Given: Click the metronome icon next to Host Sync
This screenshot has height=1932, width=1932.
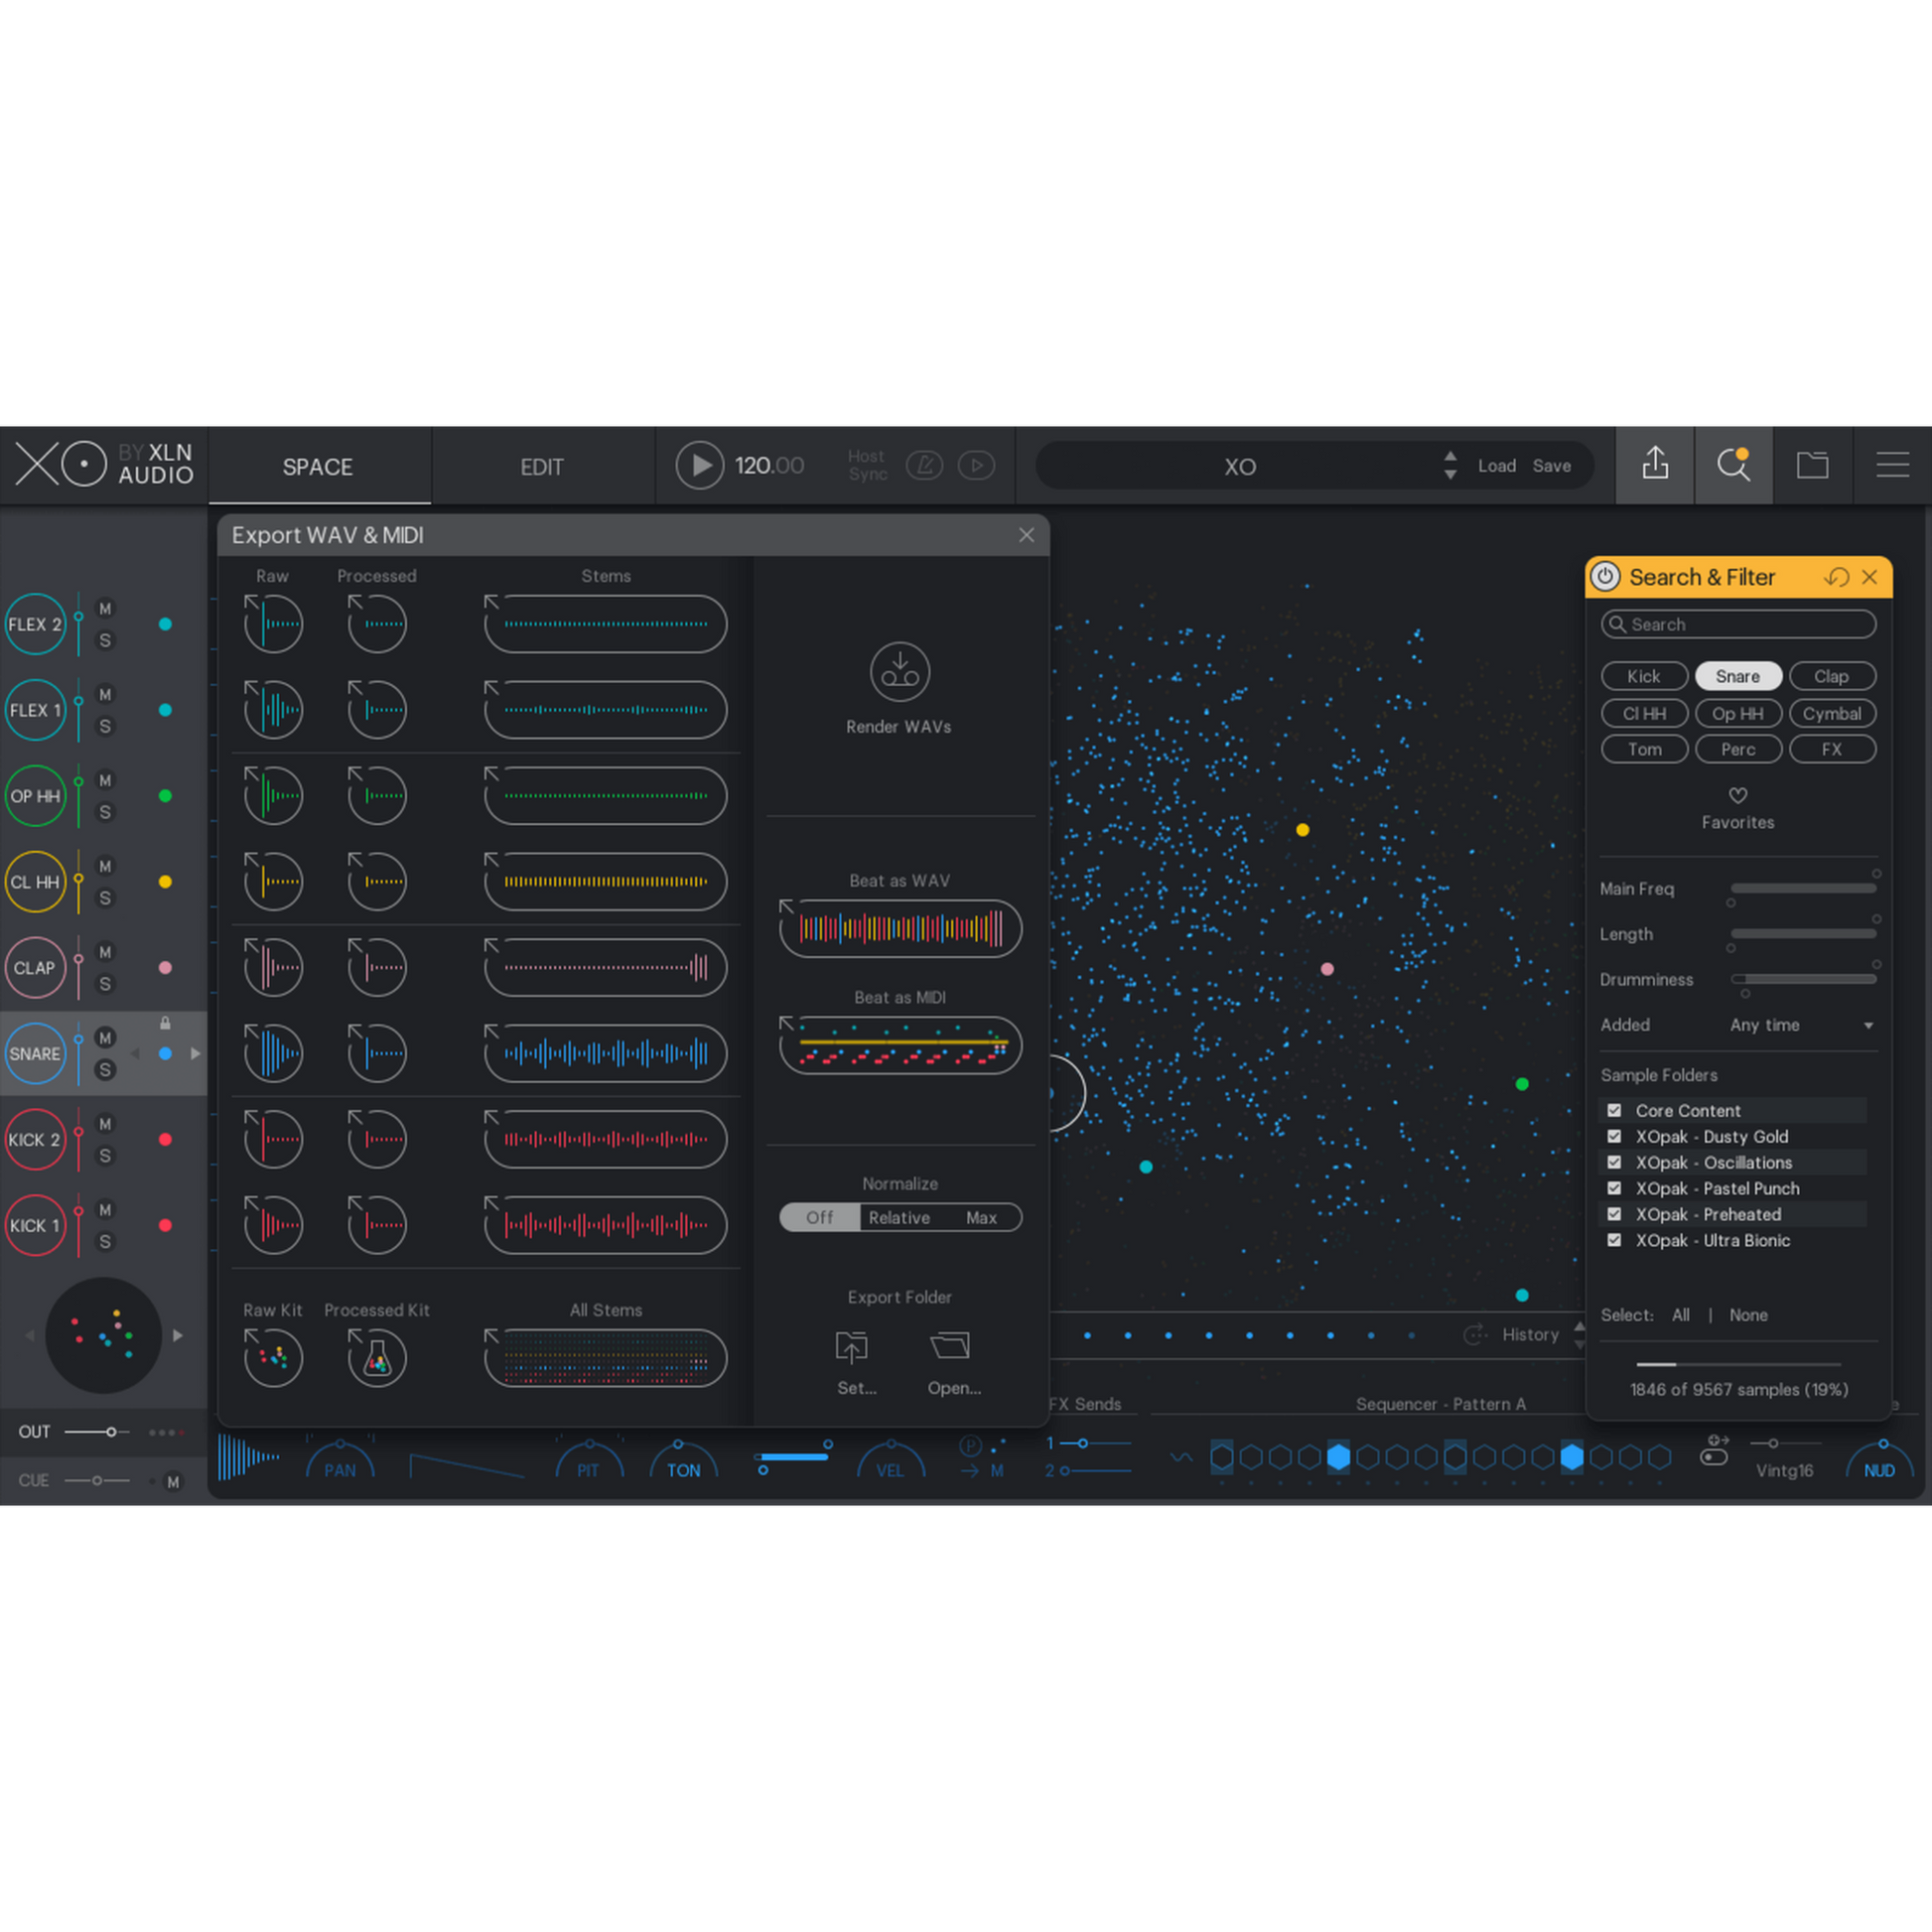Looking at the screenshot, I should pos(925,465).
